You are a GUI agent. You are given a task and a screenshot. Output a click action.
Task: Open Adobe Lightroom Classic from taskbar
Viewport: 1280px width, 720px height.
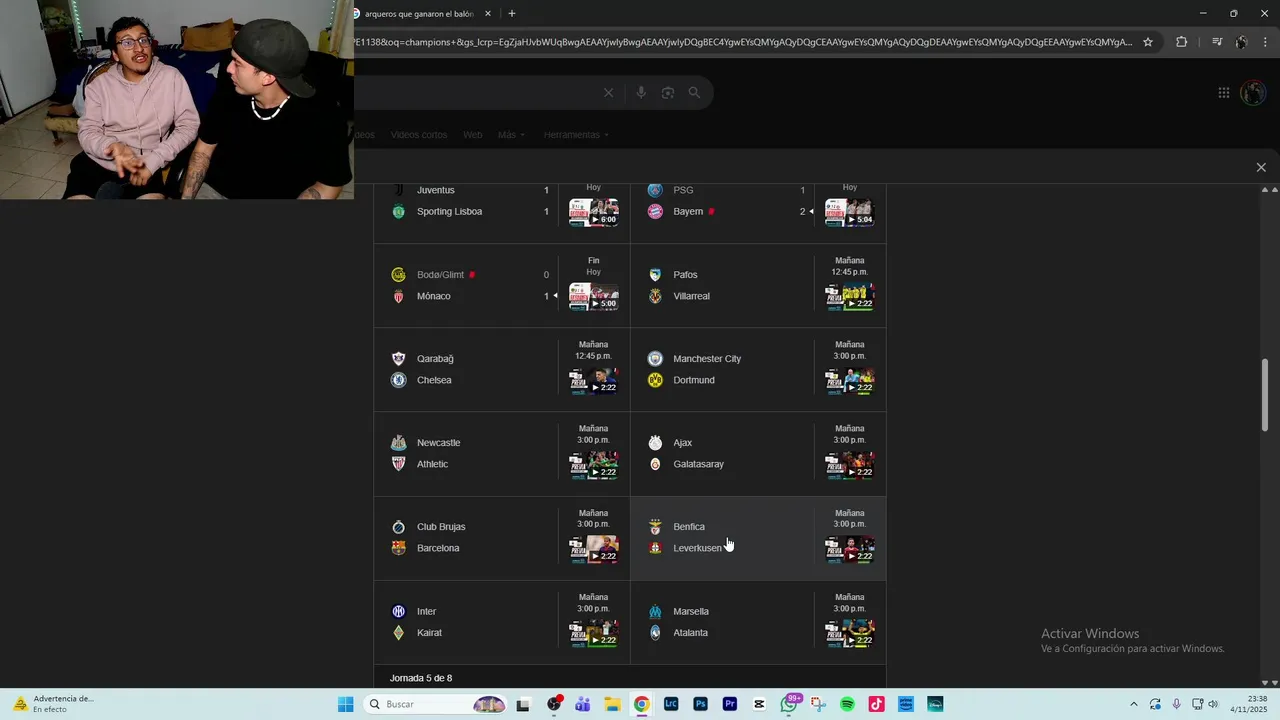click(x=671, y=704)
